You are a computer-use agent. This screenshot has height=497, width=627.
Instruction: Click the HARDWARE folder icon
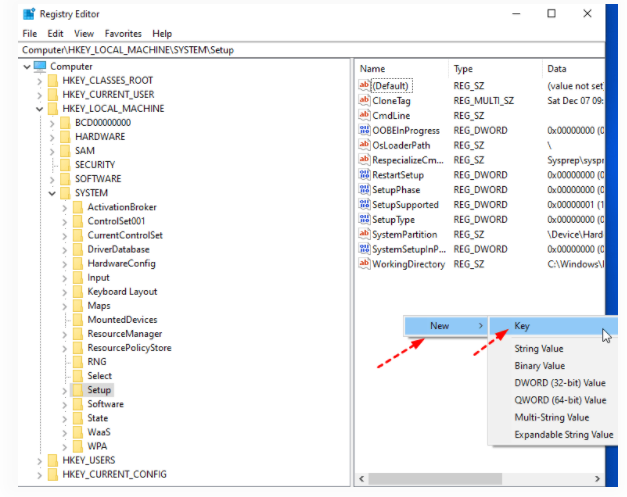point(65,137)
